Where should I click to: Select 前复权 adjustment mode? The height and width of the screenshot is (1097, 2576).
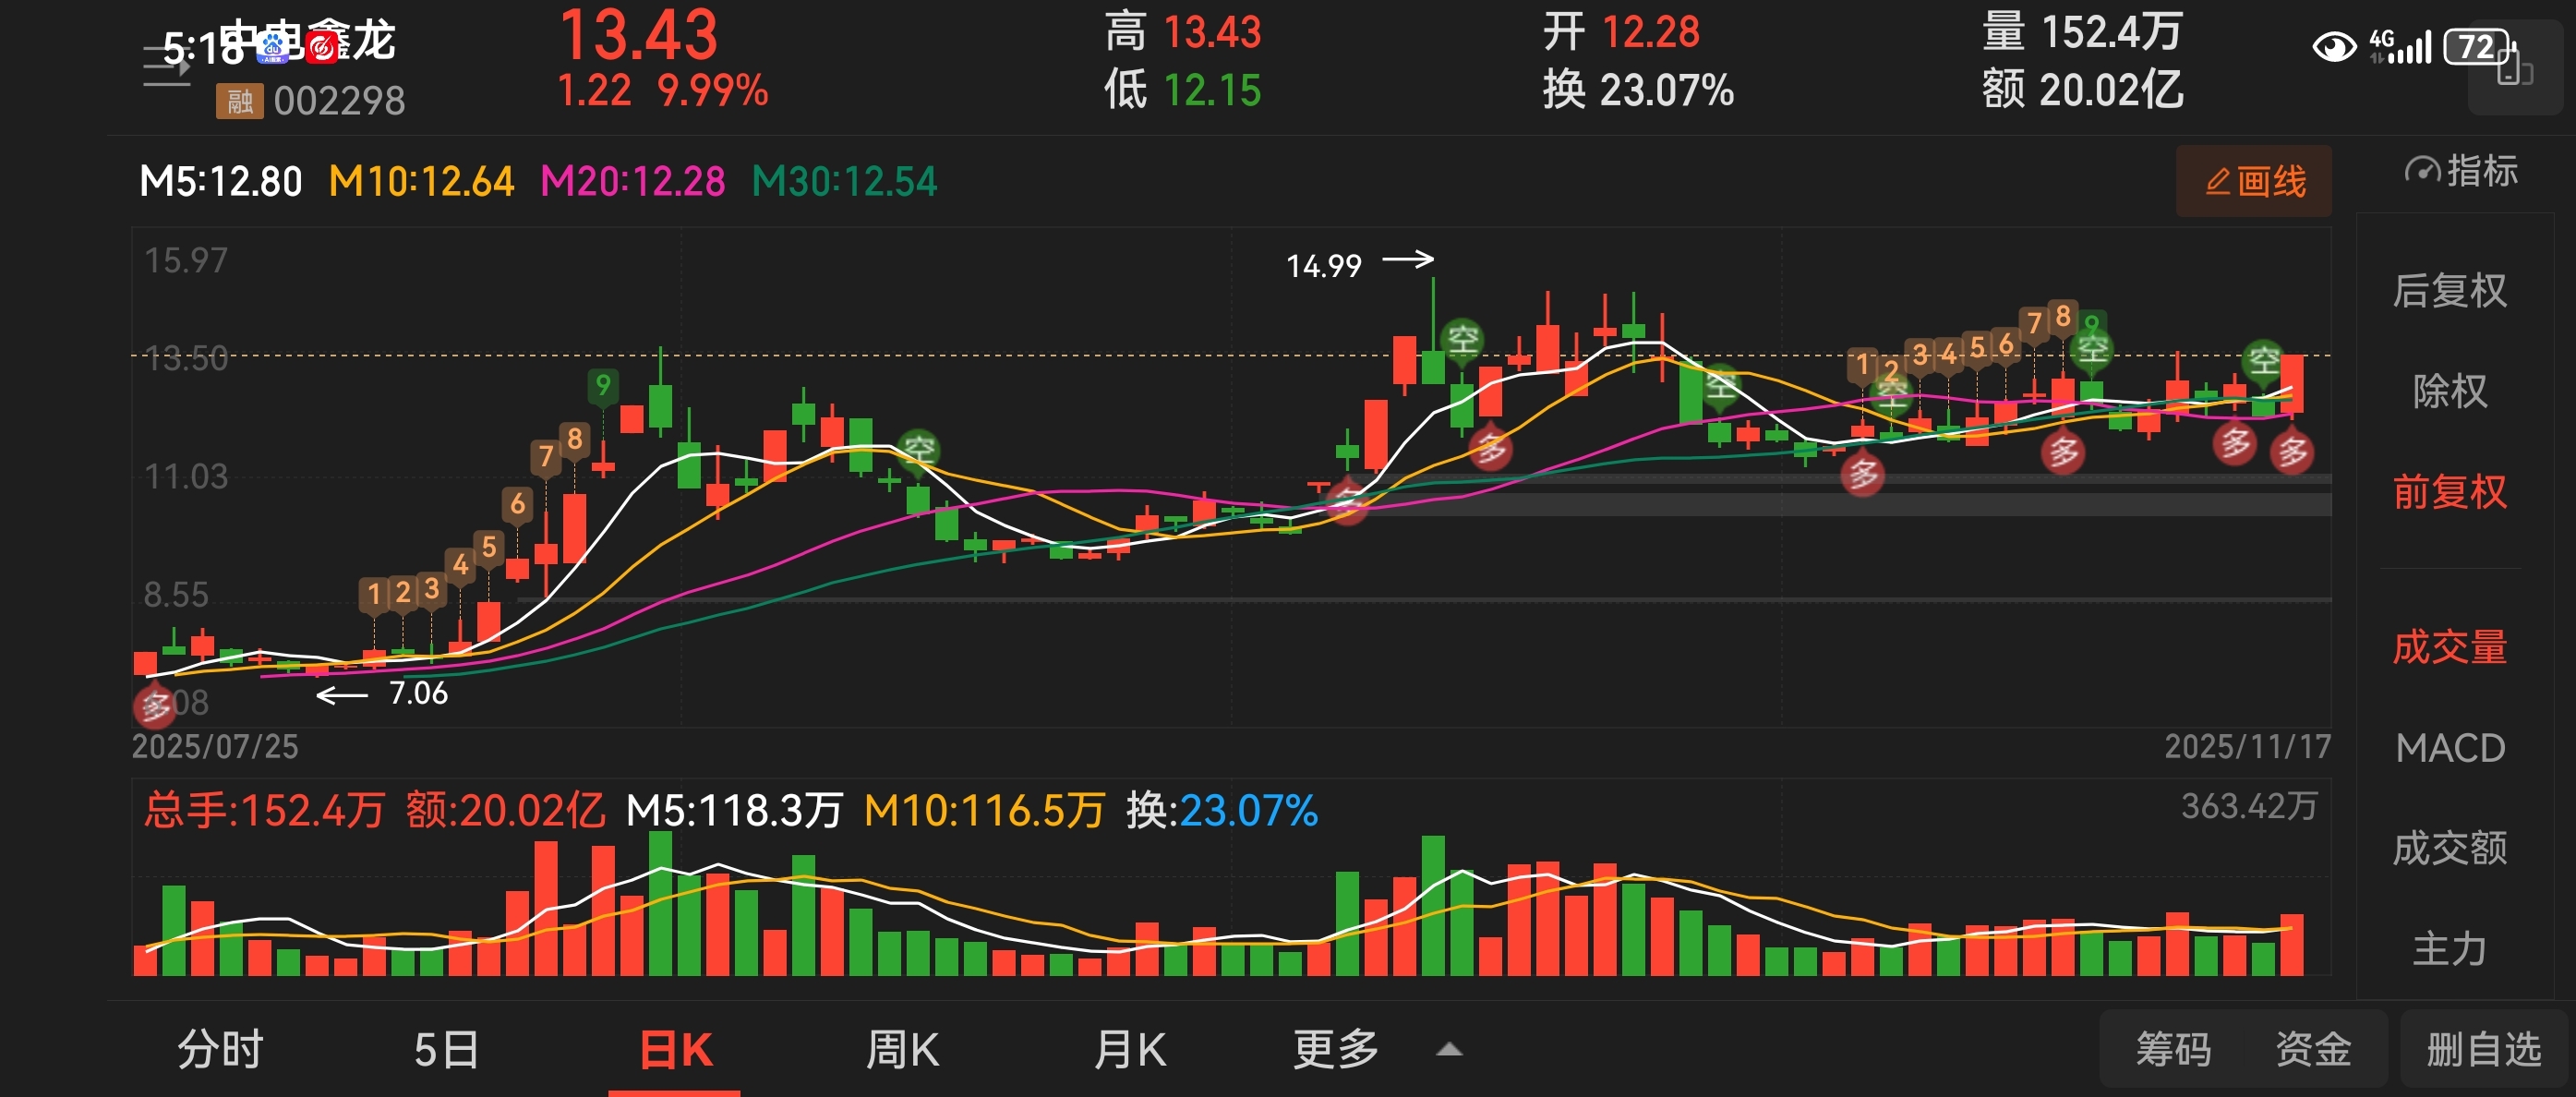point(2449,492)
